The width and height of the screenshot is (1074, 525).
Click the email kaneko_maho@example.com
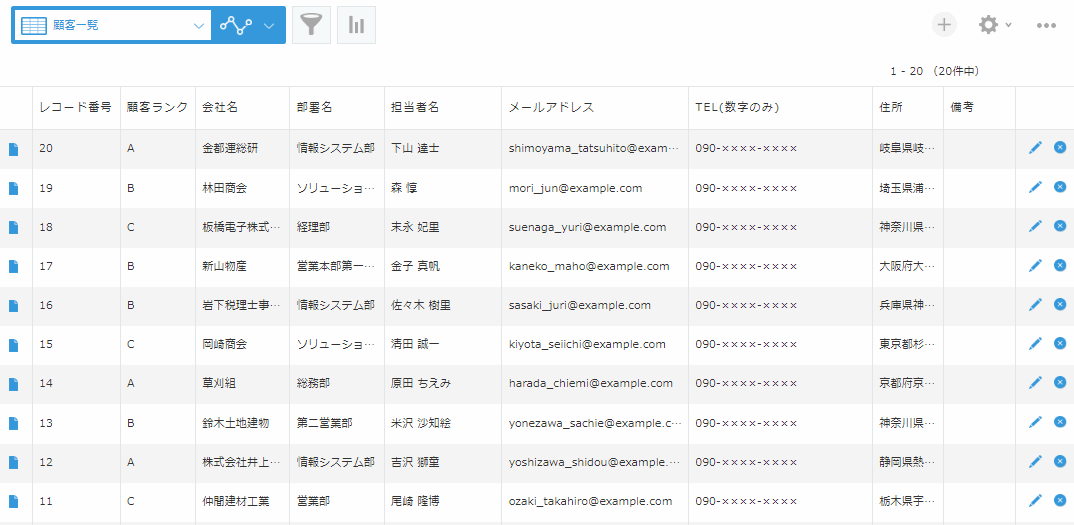(x=588, y=266)
